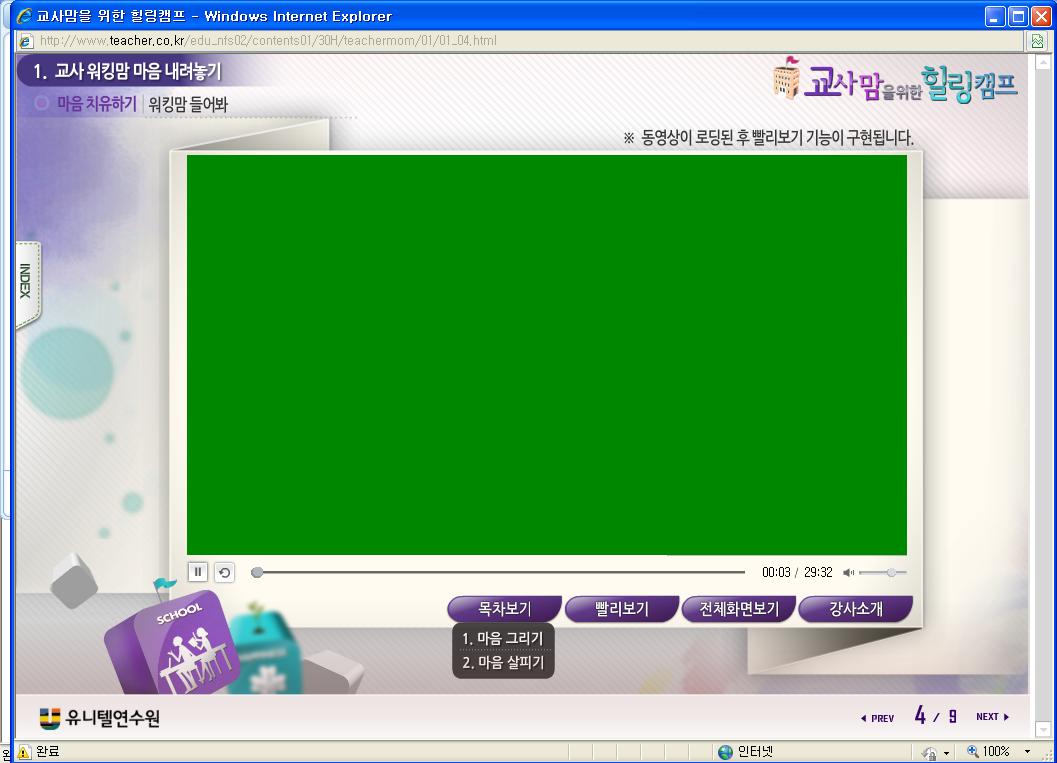1057x763 pixels.
Task: Open the 목차보기 table of contents
Action: (x=504, y=609)
